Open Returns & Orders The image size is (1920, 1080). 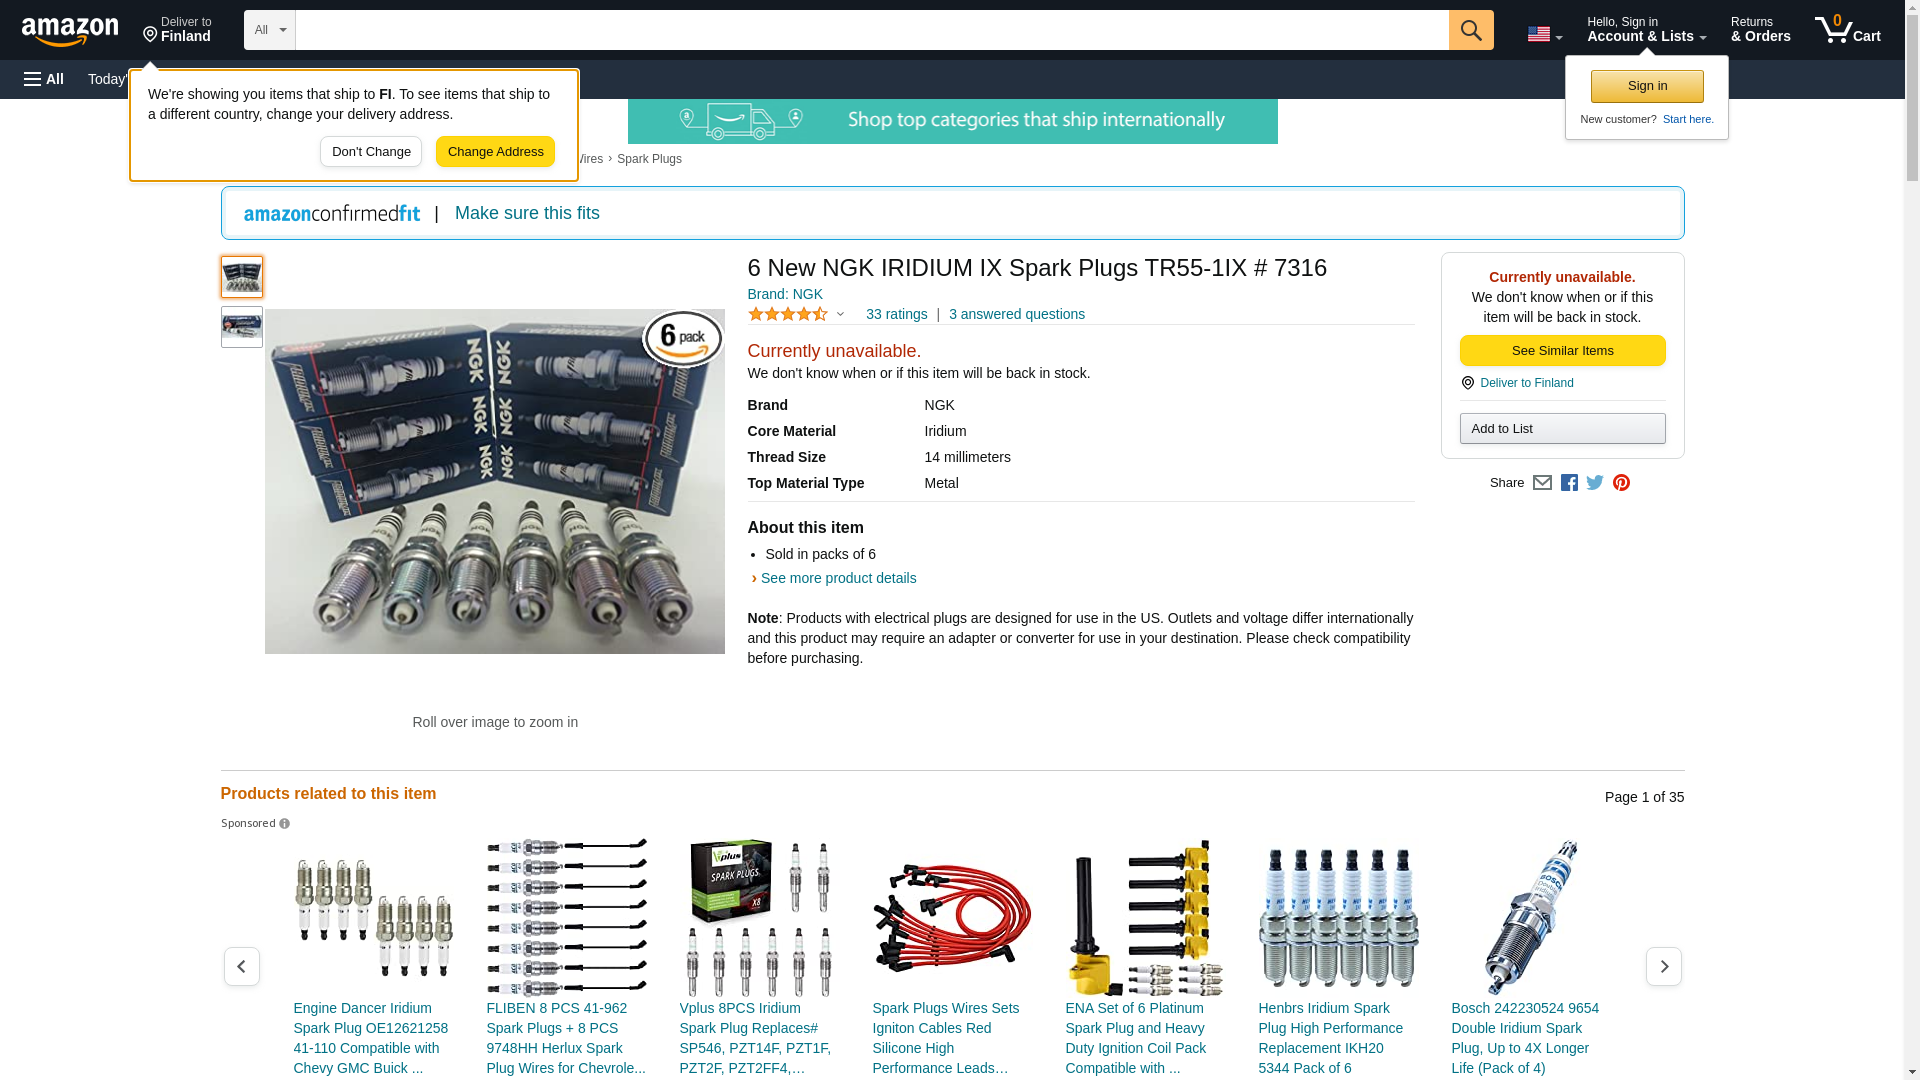pos(1760,30)
